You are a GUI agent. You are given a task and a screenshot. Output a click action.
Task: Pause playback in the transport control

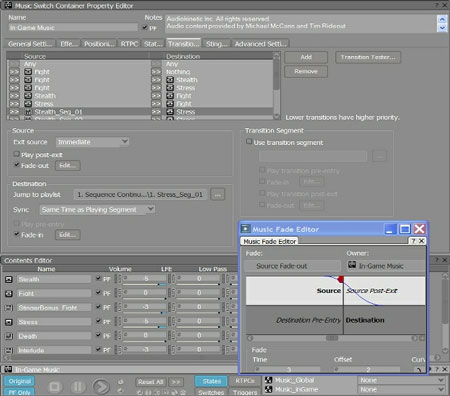77,387
